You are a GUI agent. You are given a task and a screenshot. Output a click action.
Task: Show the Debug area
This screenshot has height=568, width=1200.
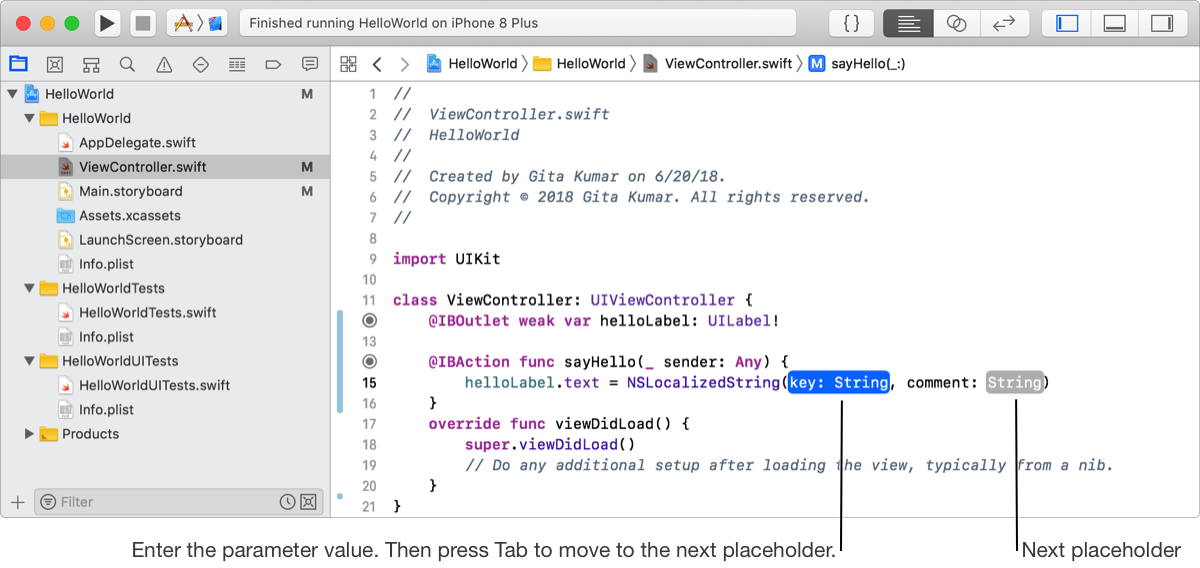pos(1114,23)
